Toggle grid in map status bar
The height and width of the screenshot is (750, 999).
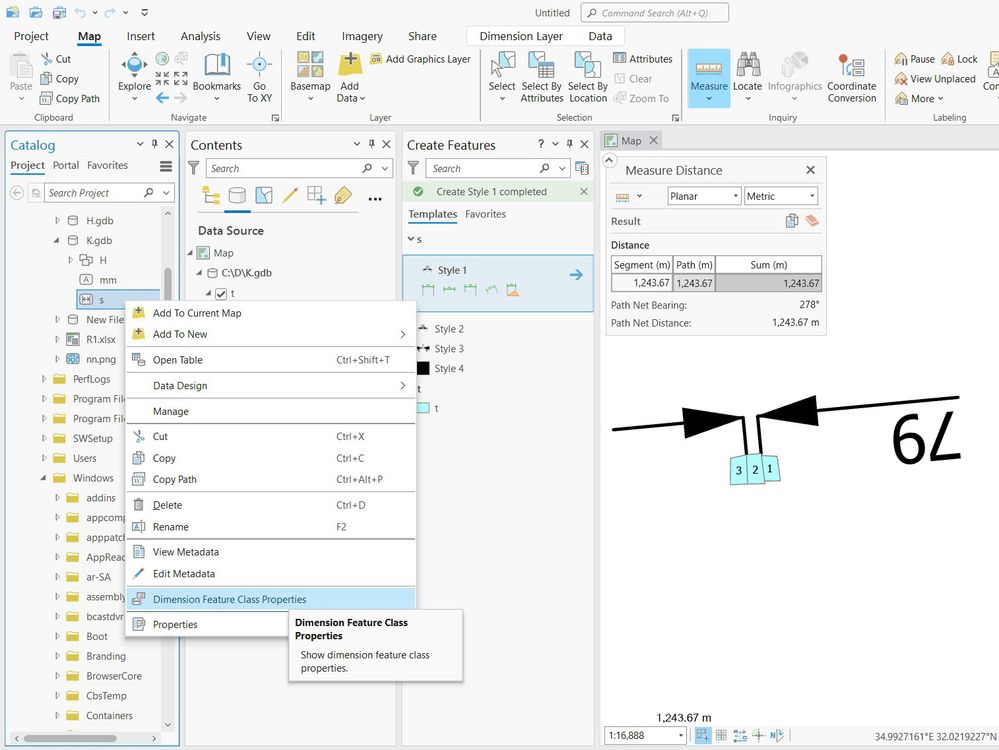click(721, 735)
